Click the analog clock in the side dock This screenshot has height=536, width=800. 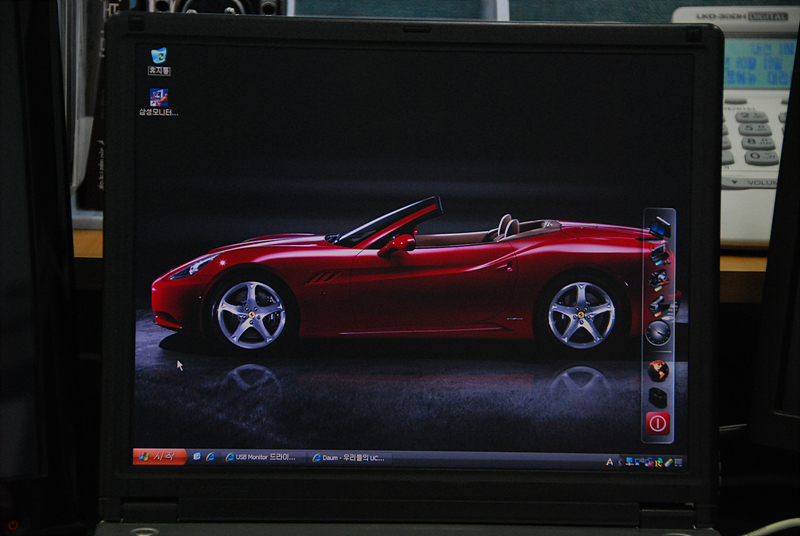click(658, 333)
